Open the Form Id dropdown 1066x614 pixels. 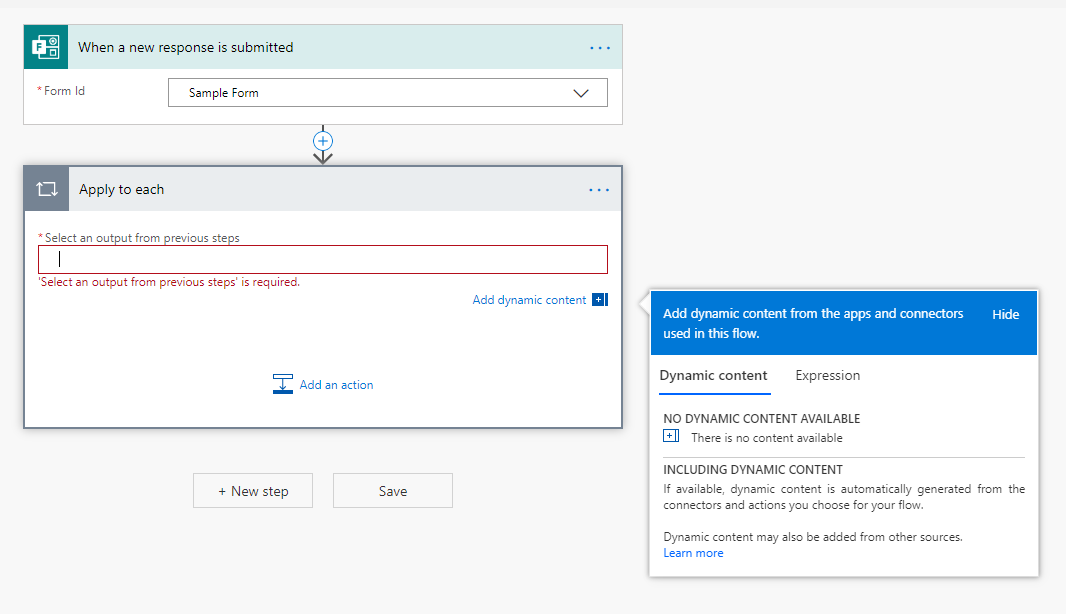tap(580, 92)
